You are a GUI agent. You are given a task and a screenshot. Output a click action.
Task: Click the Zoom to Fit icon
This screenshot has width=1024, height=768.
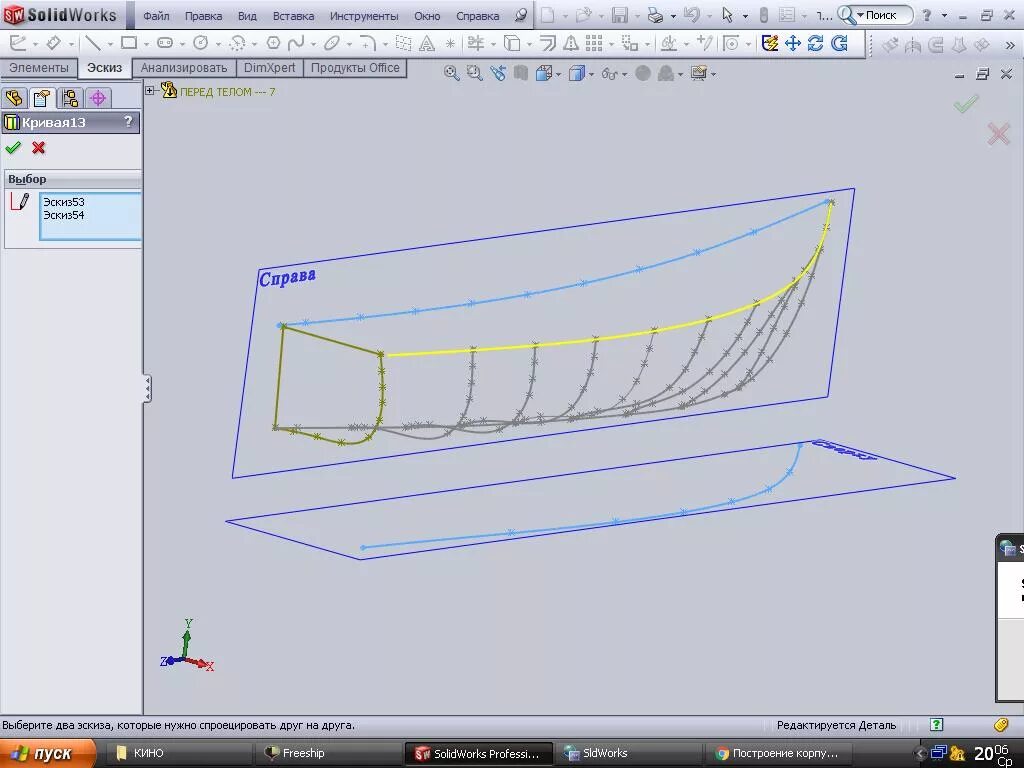click(x=451, y=73)
